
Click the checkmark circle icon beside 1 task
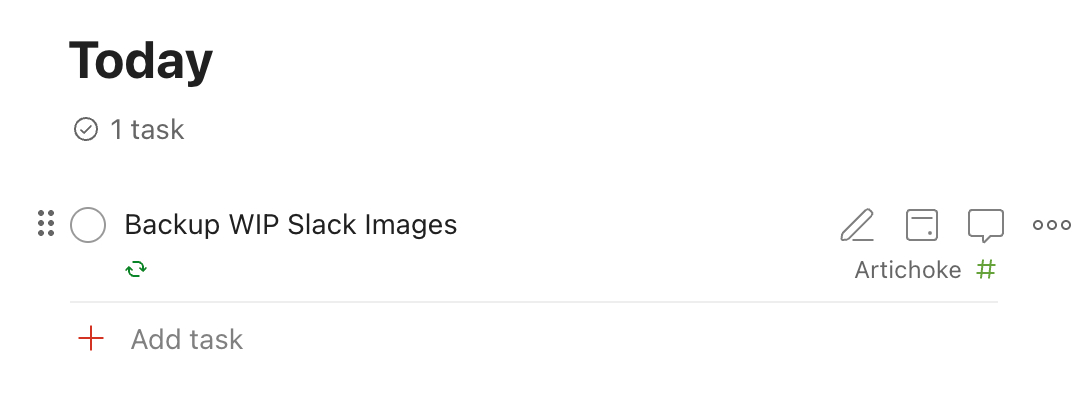(86, 129)
